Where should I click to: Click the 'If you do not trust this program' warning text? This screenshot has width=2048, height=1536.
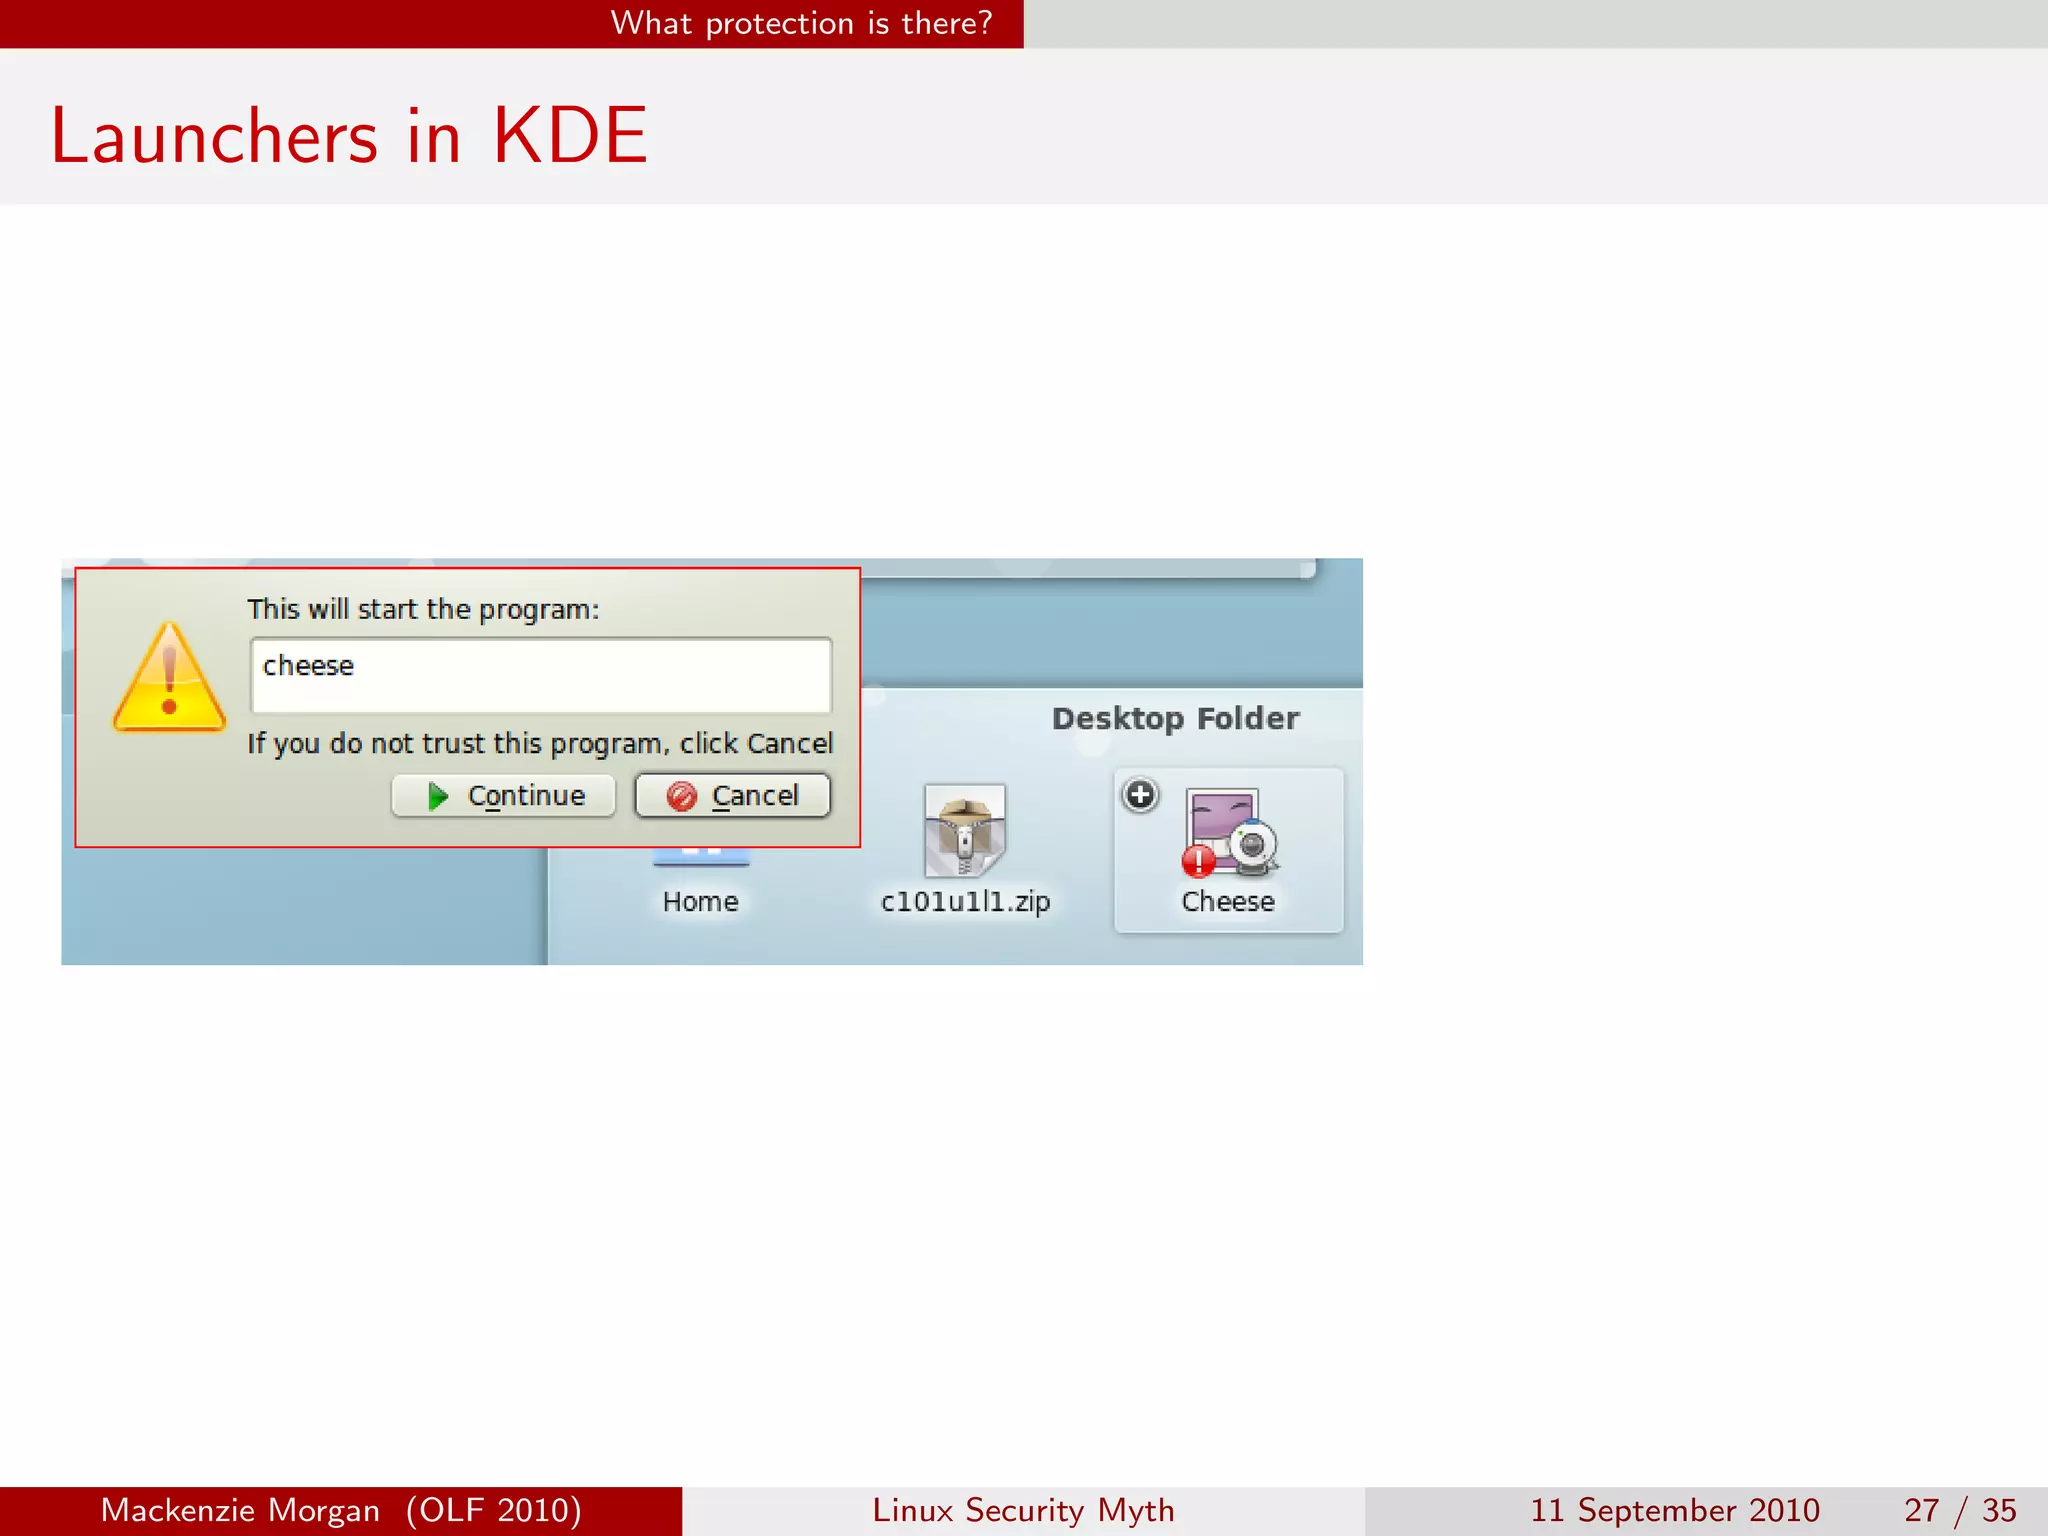pyautogui.click(x=540, y=743)
